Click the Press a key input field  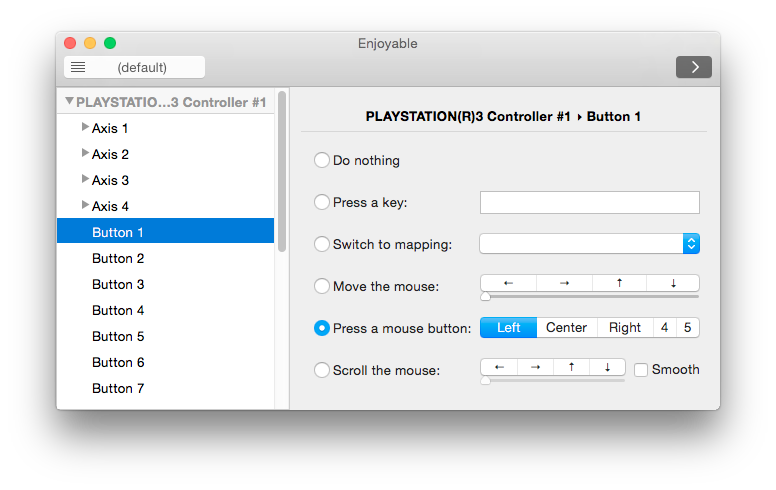point(589,202)
